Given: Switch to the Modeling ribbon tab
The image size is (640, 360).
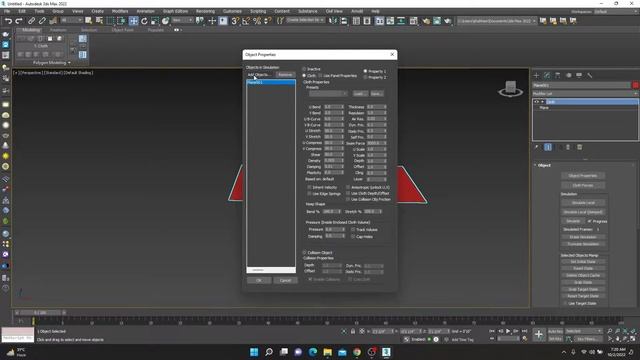Looking at the screenshot, I should 31,30.
